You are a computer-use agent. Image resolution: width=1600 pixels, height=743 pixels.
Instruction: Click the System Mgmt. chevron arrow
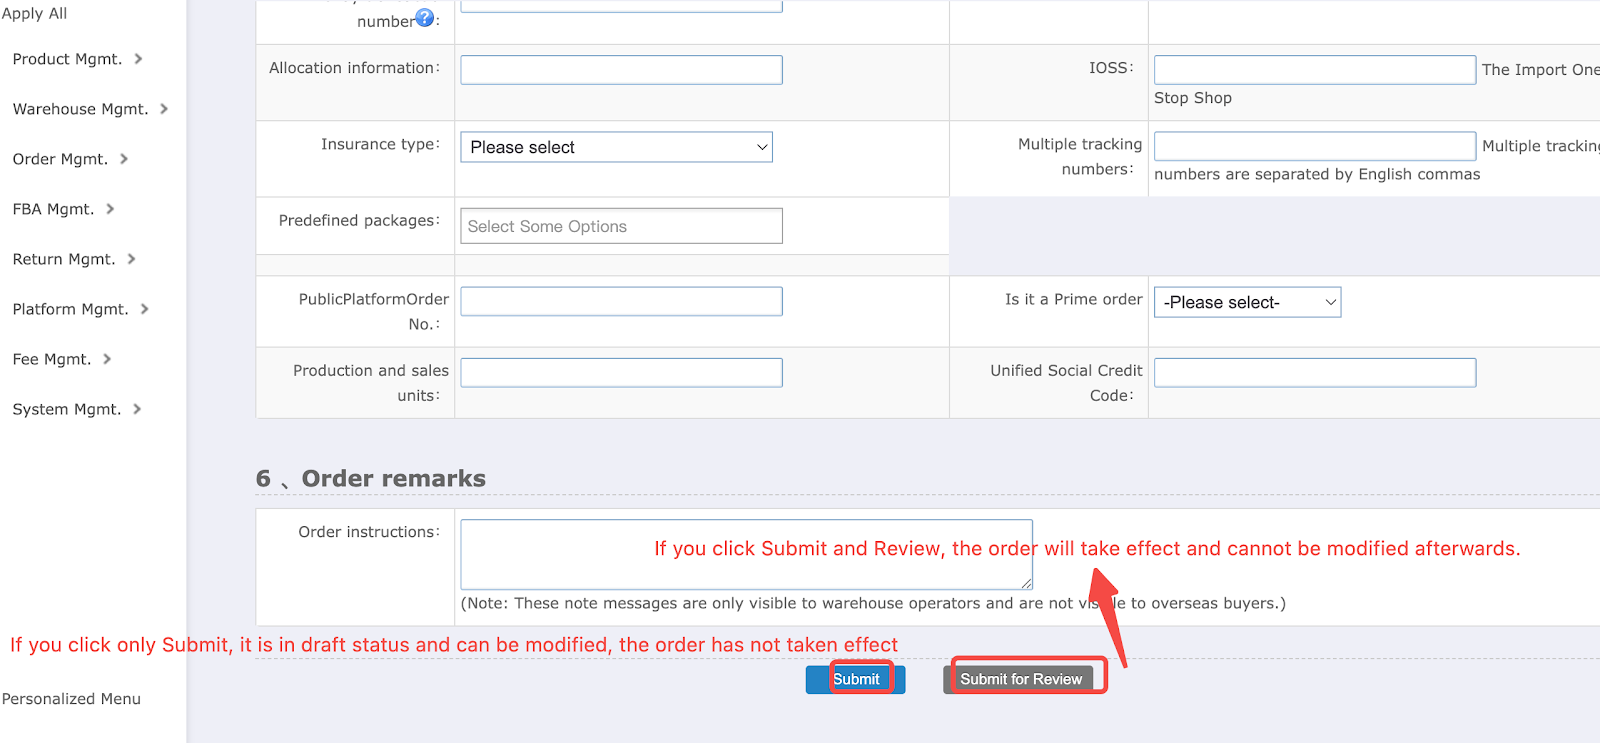pos(137,409)
